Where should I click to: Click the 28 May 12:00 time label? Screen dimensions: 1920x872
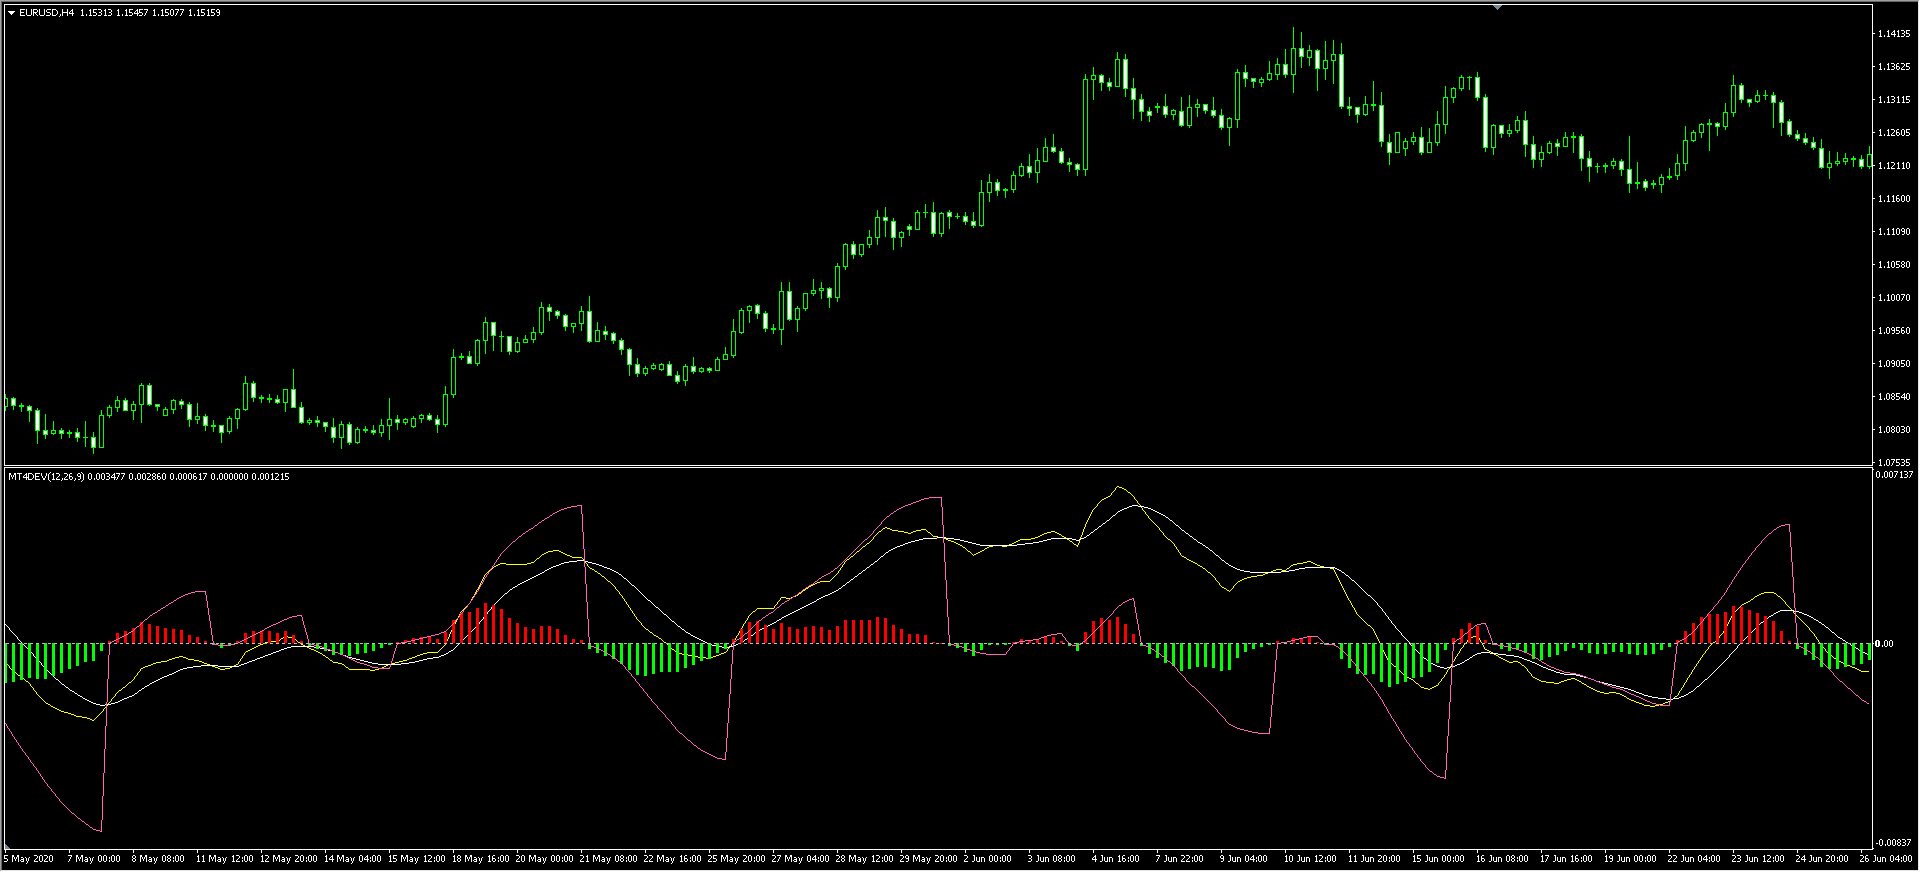click(x=865, y=859)
